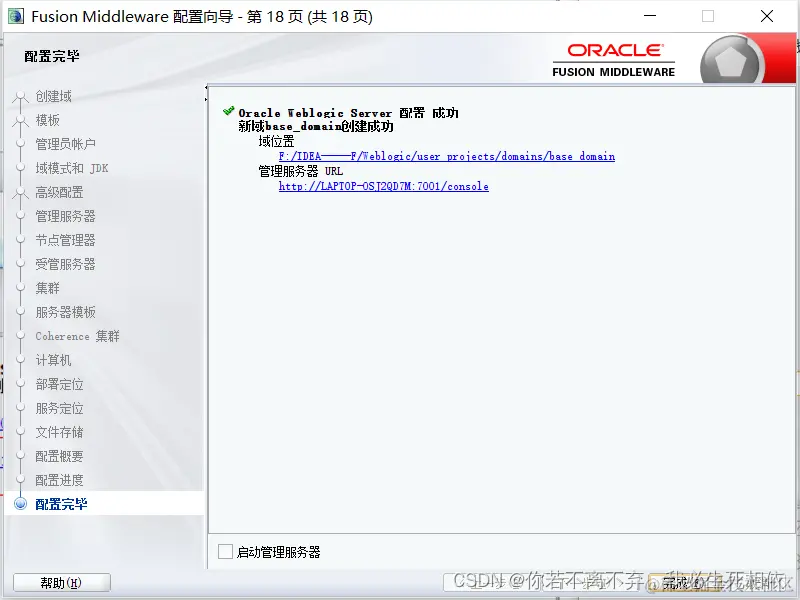
Task: Select the 管理服务器 step
Action: [65, 216]
